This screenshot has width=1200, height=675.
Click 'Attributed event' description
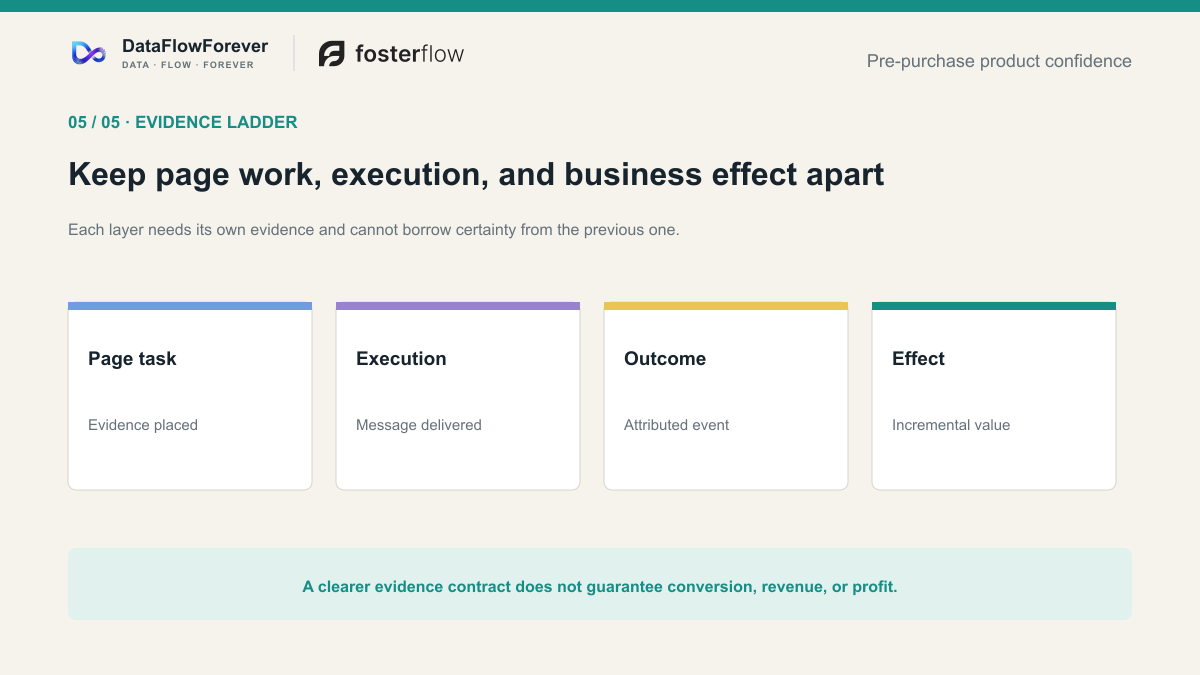tap(677, 425)
